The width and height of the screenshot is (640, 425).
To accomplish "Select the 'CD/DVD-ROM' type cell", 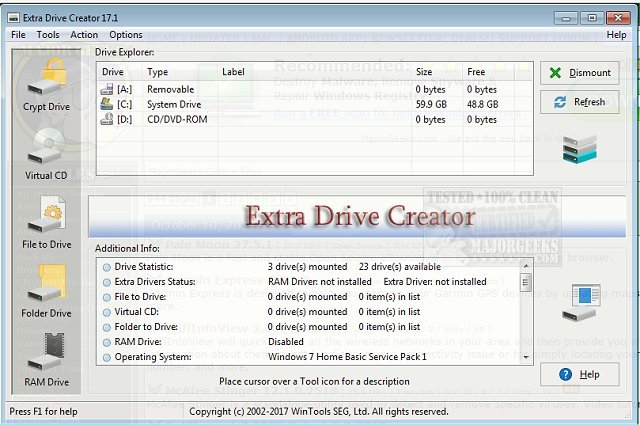I will point(177,119).
